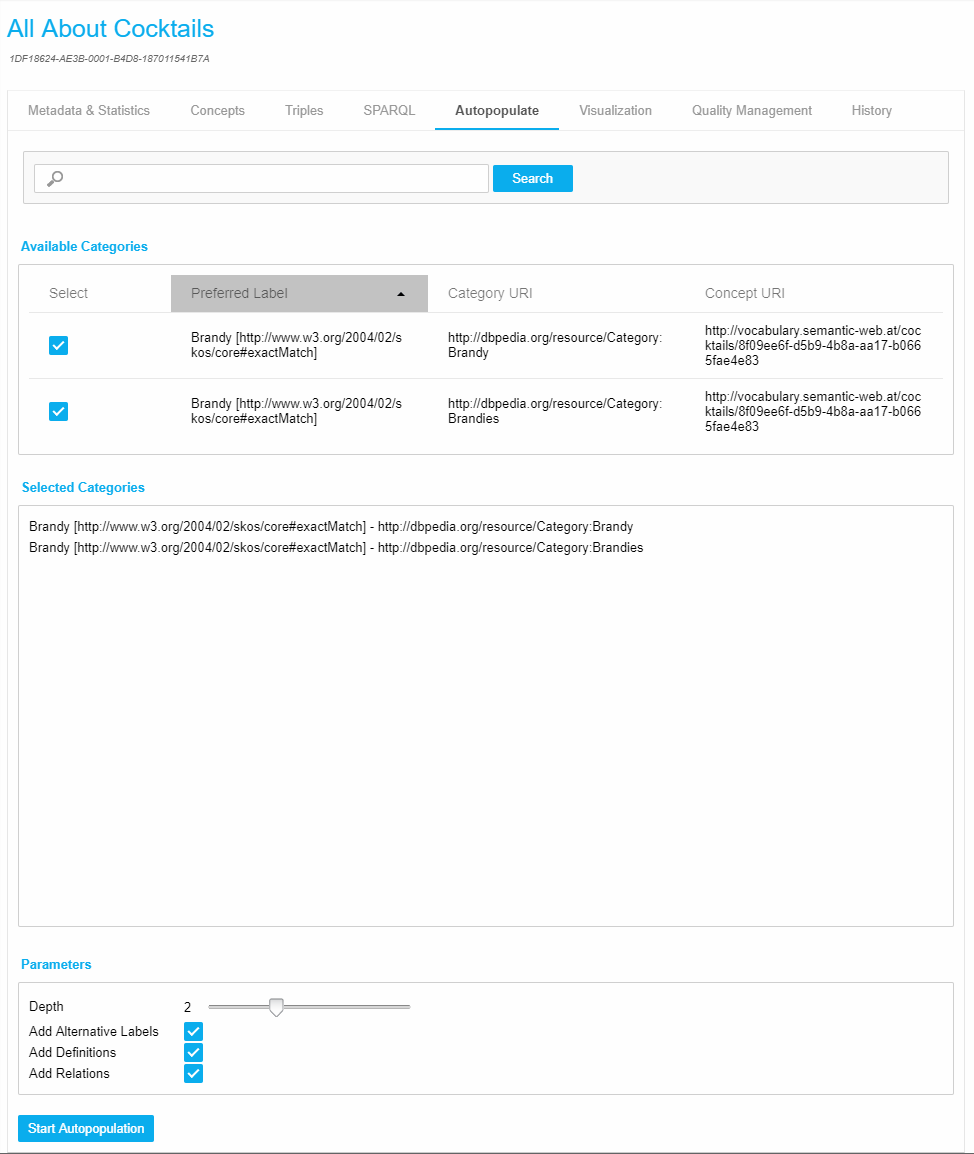This screenshot has height=1154, width=974.
Task: Switch to the Concepts tab
Action: [x=217, y=111]
